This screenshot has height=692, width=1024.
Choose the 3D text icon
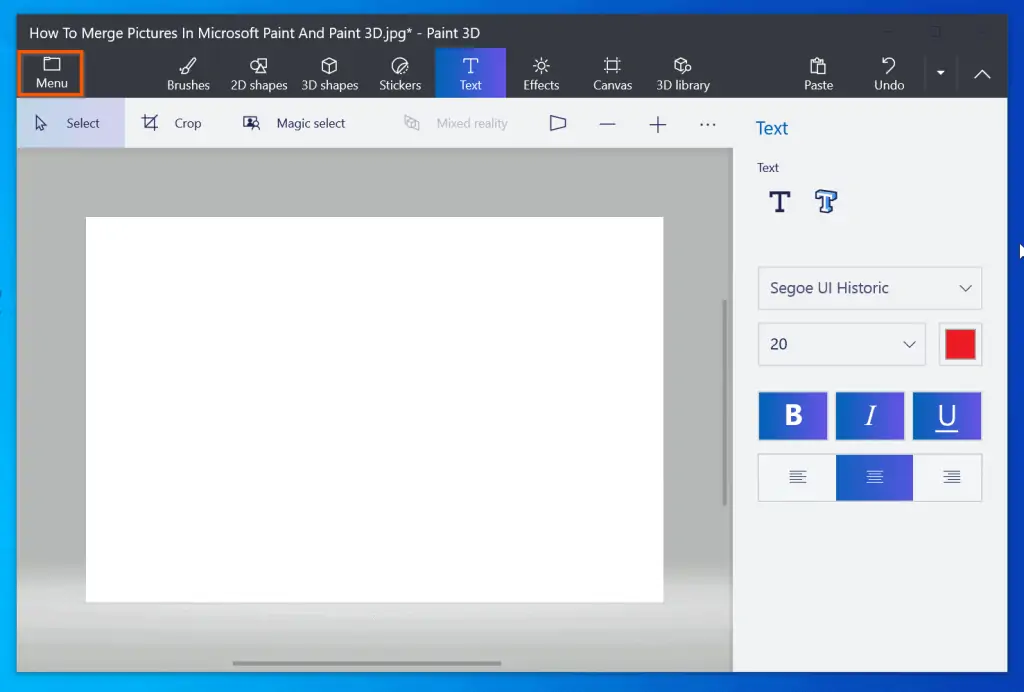(825, 202)
